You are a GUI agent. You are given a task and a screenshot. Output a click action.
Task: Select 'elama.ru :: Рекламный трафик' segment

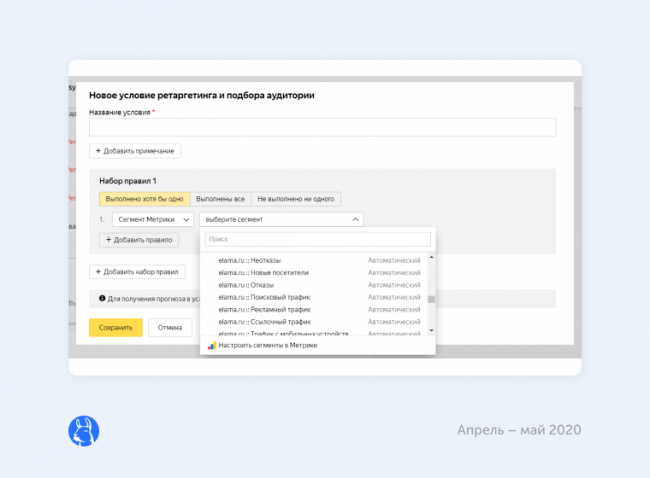tap(266, 309)
